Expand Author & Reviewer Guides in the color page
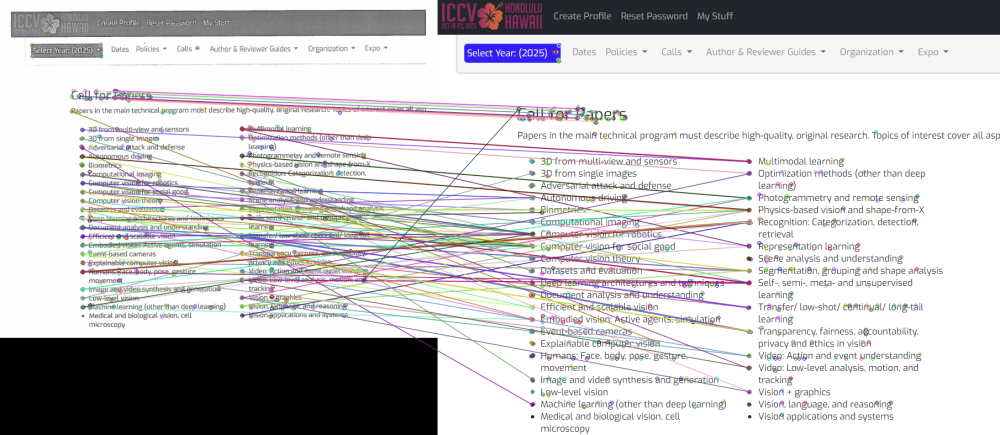 (x=766, y=52)
